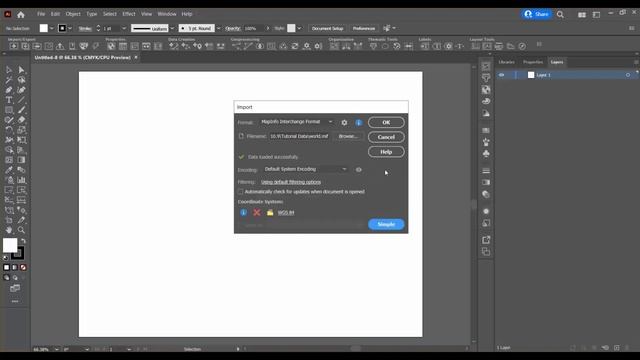
Task: Expand the Opacity value arrow
Action: pyautogui.click(x=268, y=29)
